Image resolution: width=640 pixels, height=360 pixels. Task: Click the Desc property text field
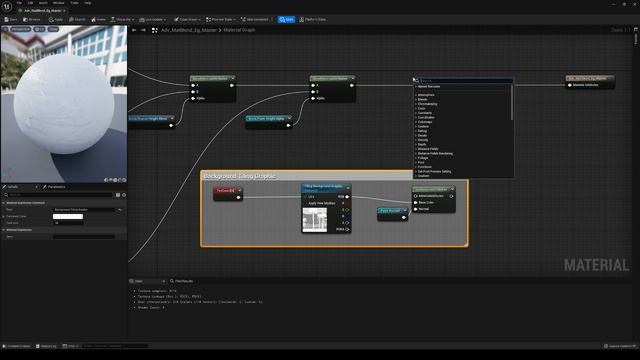pyautogui.click(x=84, y=237)
